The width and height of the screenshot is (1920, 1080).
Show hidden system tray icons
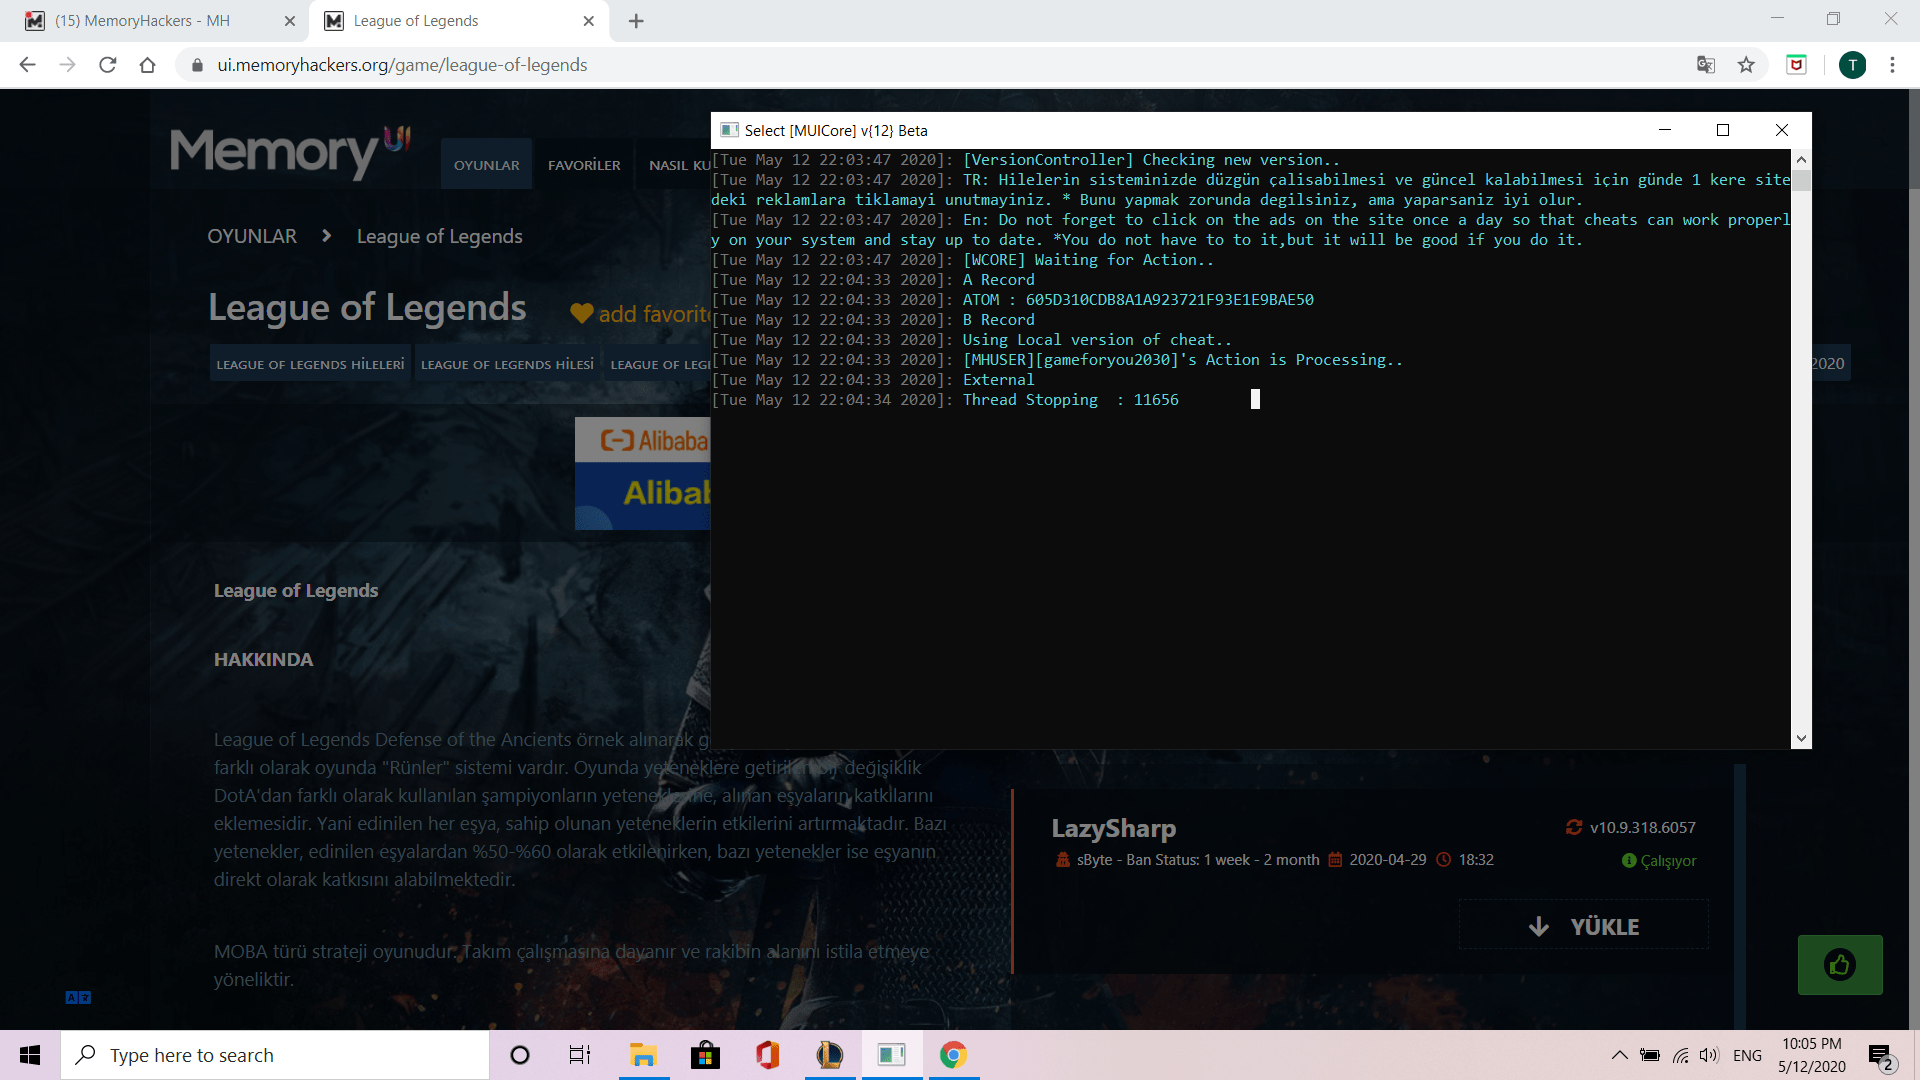pos(1620,1055)
